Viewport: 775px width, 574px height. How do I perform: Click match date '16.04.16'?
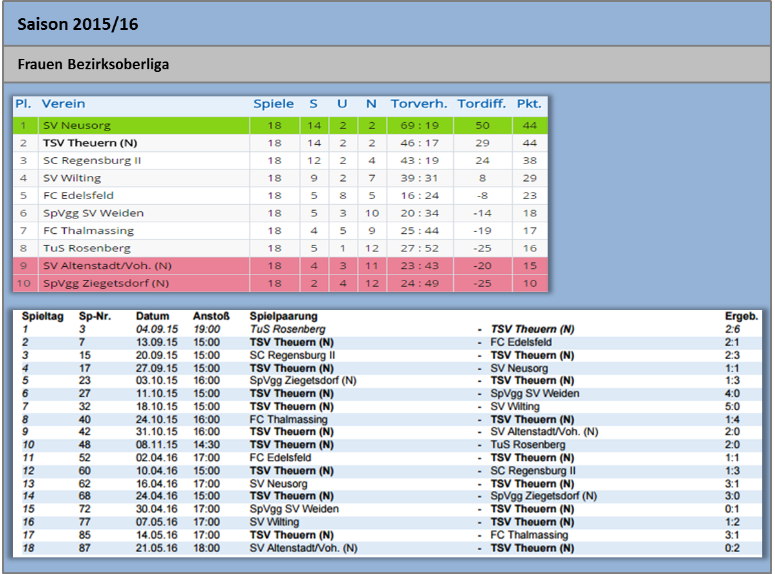157,484
